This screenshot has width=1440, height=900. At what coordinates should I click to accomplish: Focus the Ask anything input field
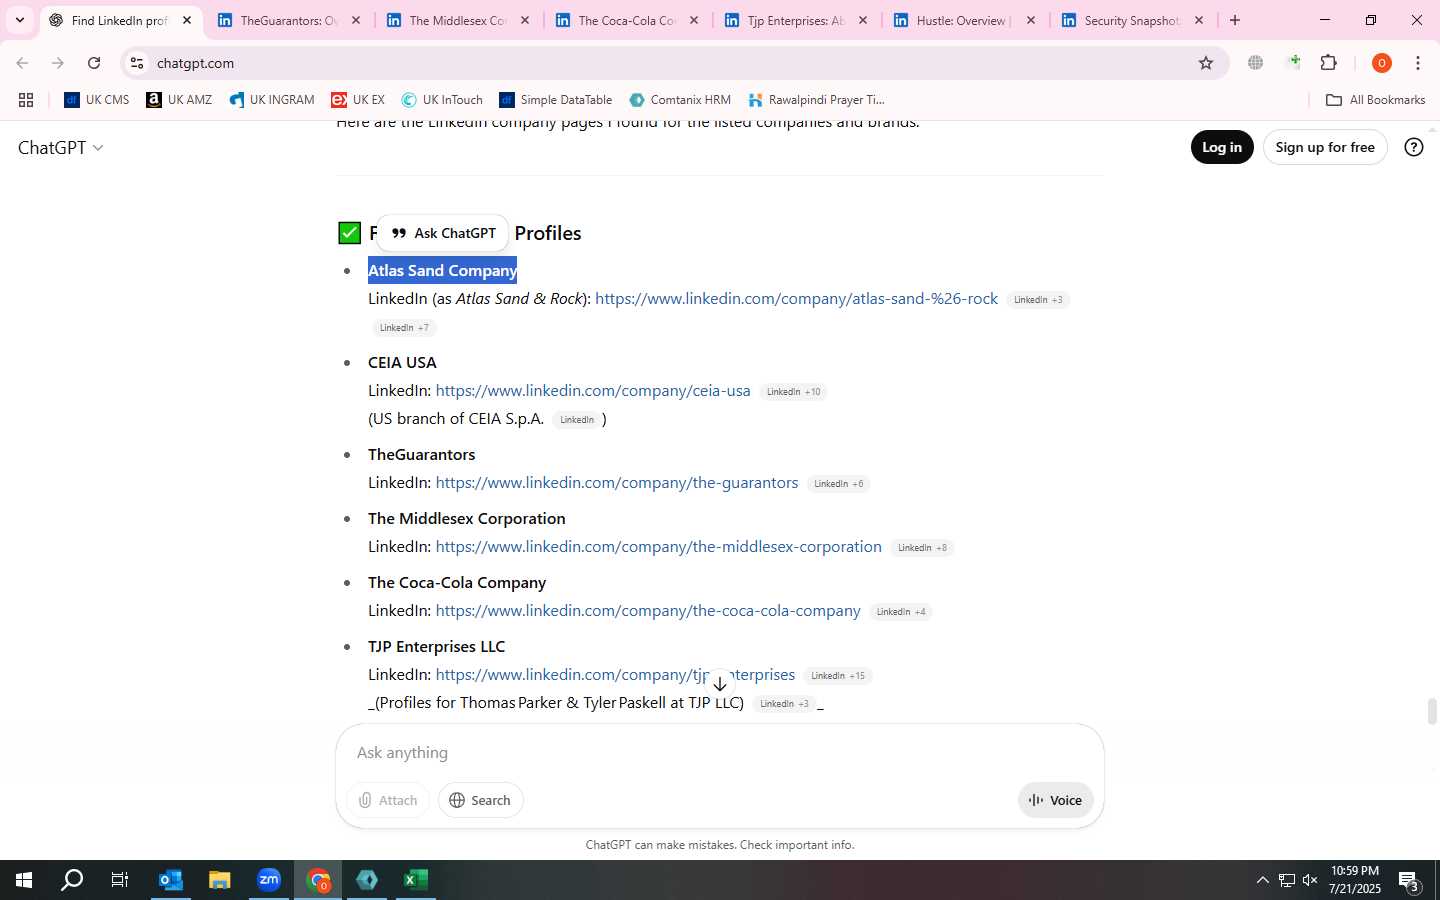tap(720, 753)
